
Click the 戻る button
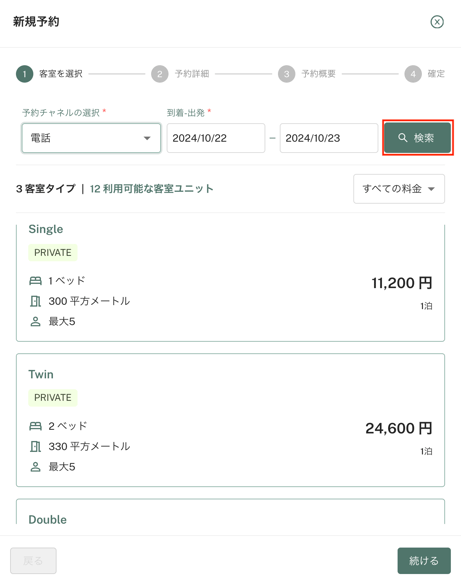pos(33,560)
